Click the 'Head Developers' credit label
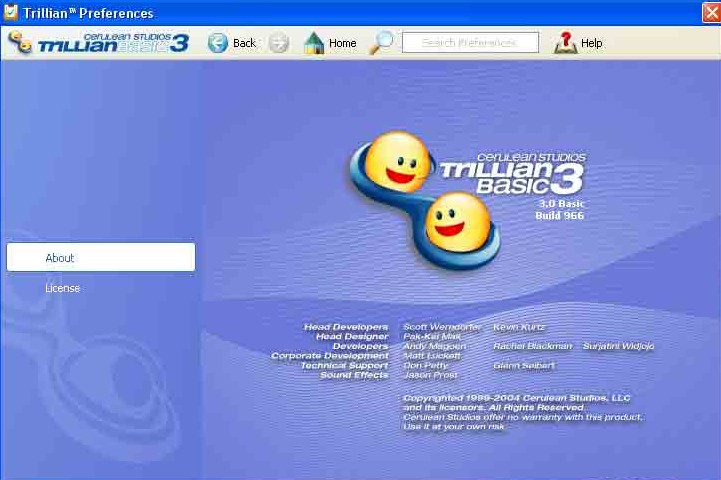The width and height of the screenshot is (721, 480). click(346, 327)
